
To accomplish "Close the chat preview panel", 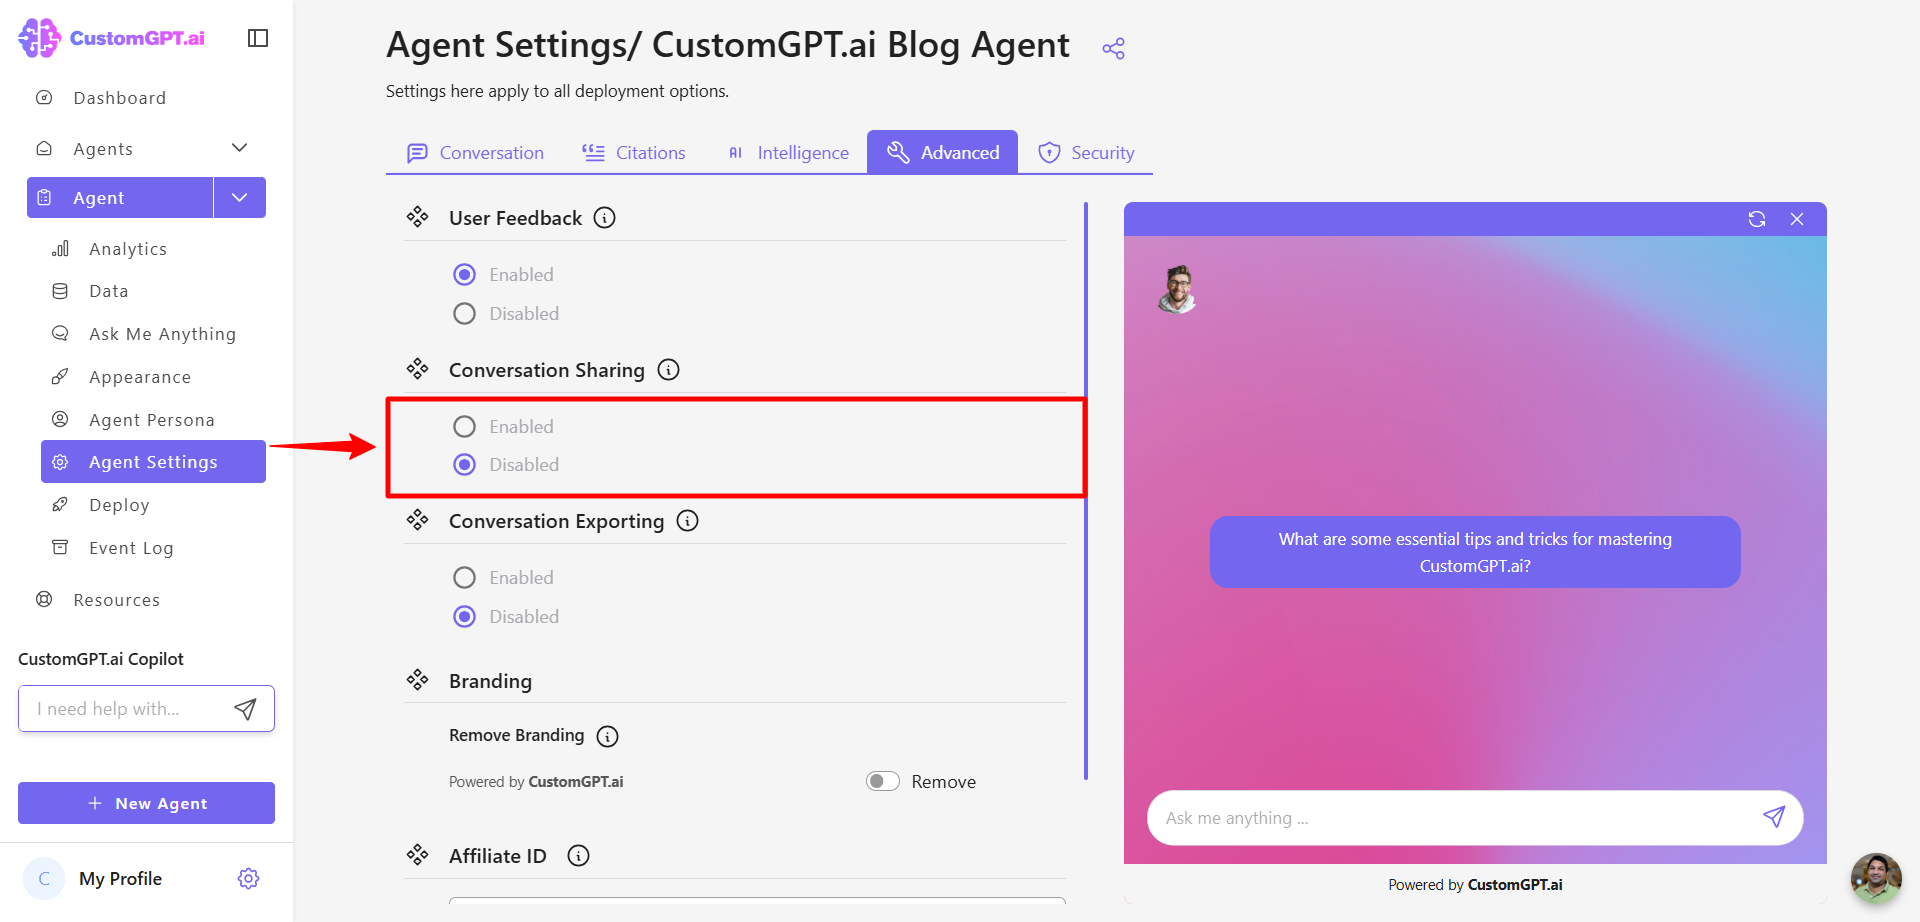I will tap(1797, 219).
